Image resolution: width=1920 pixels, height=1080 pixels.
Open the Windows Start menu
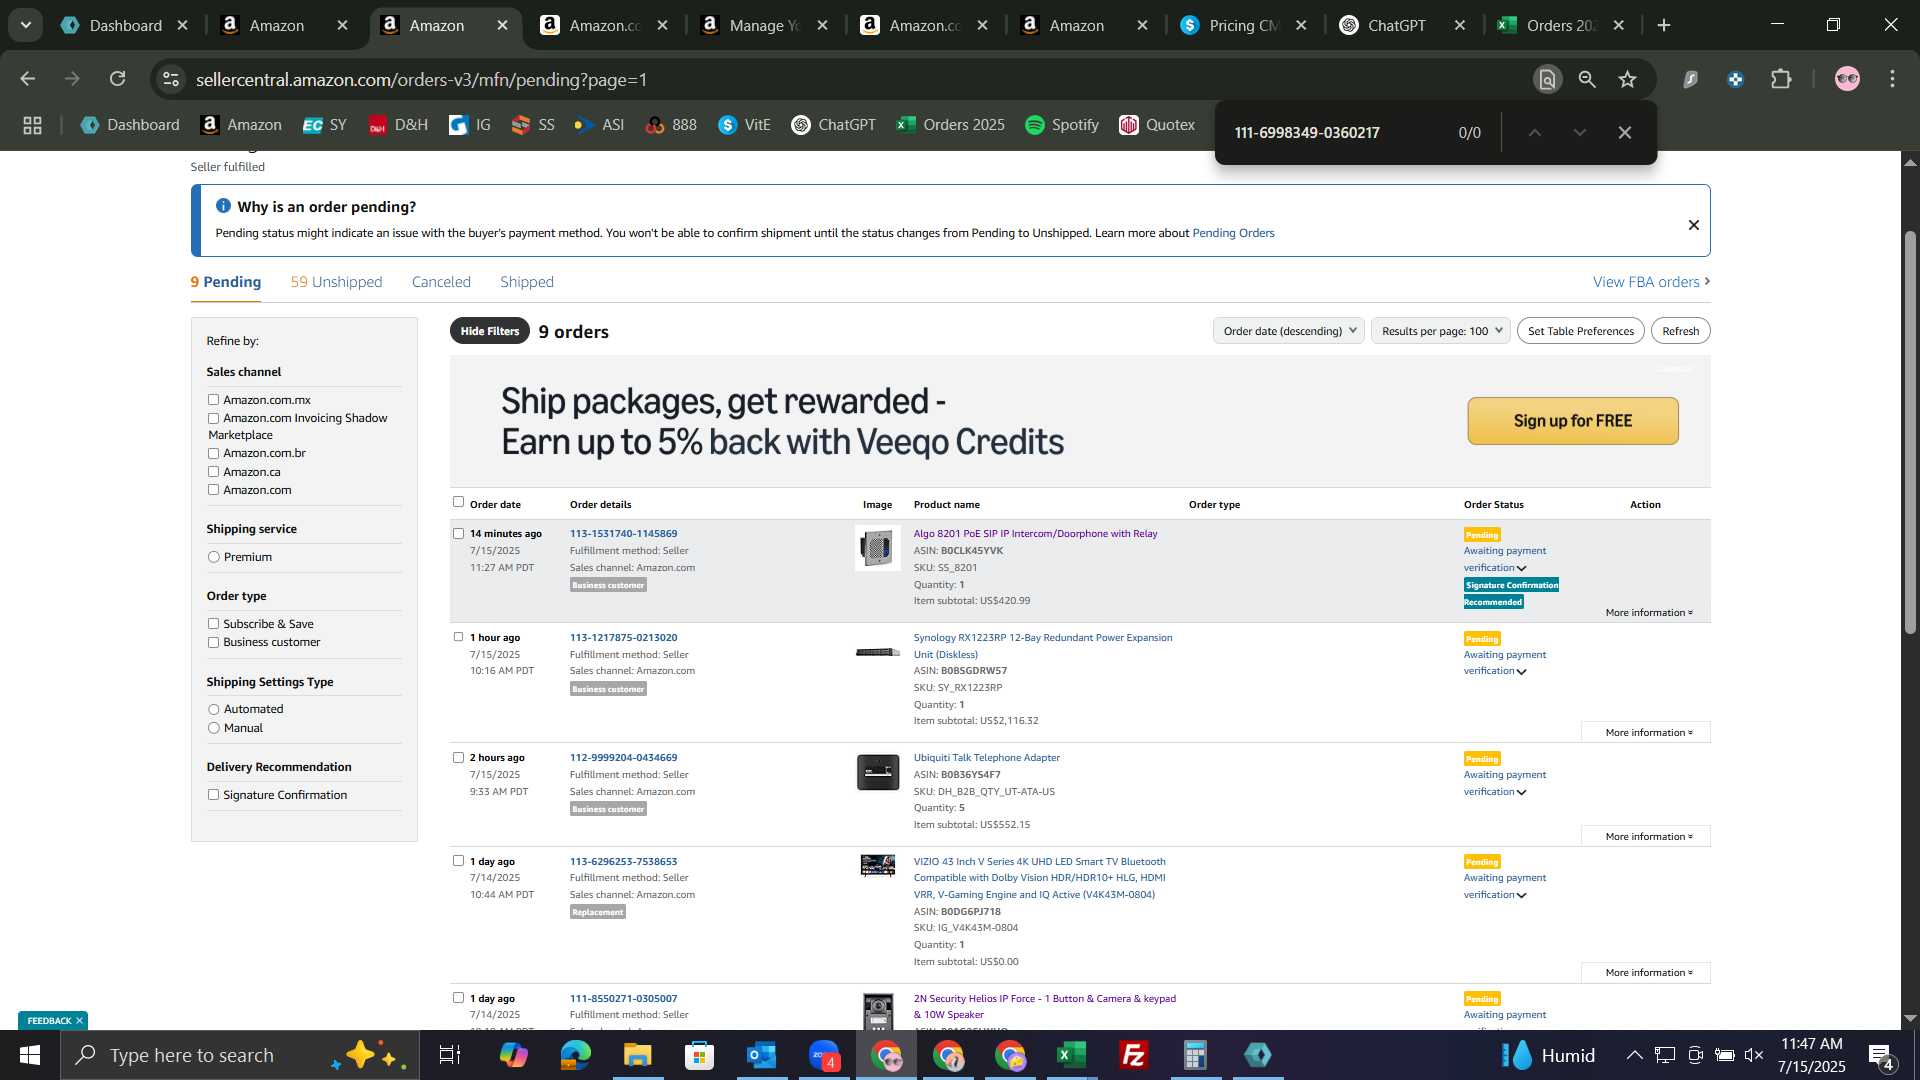29,1055
